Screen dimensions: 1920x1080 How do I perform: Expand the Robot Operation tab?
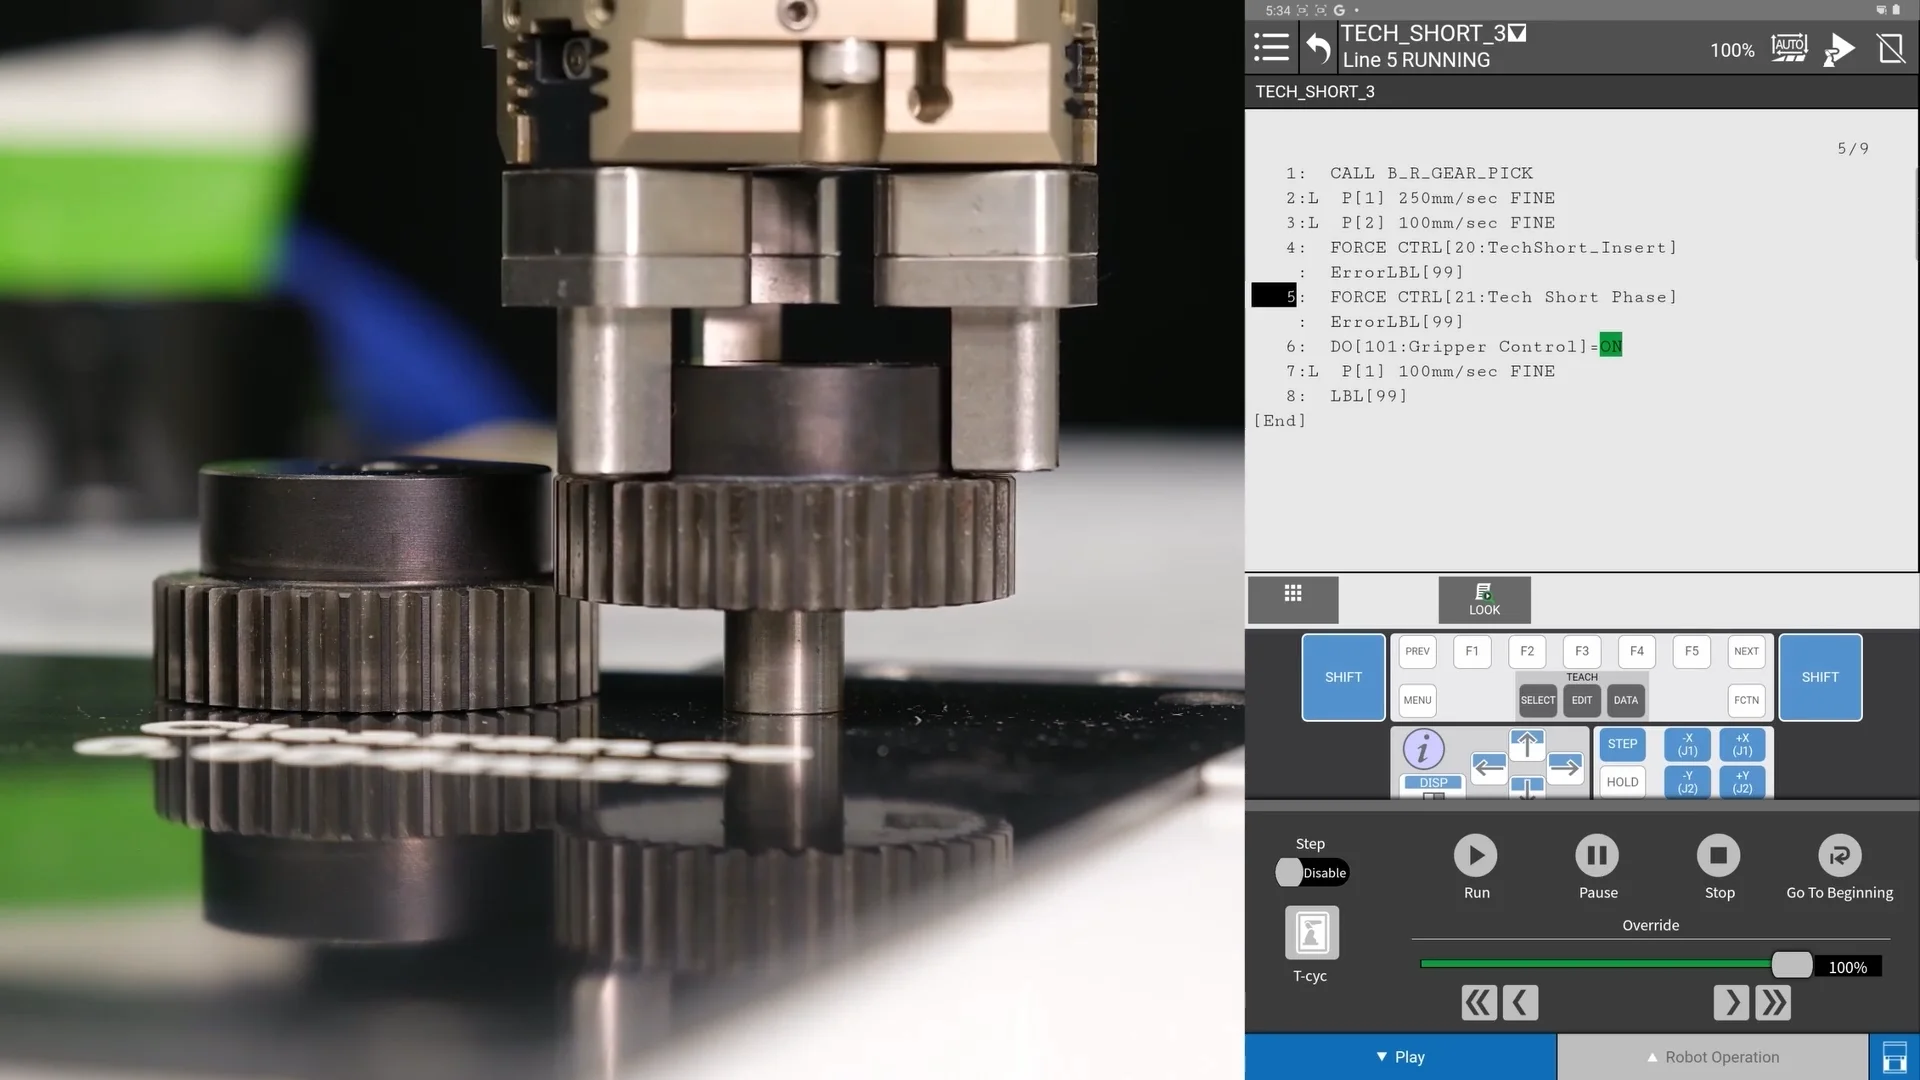1713,1057
